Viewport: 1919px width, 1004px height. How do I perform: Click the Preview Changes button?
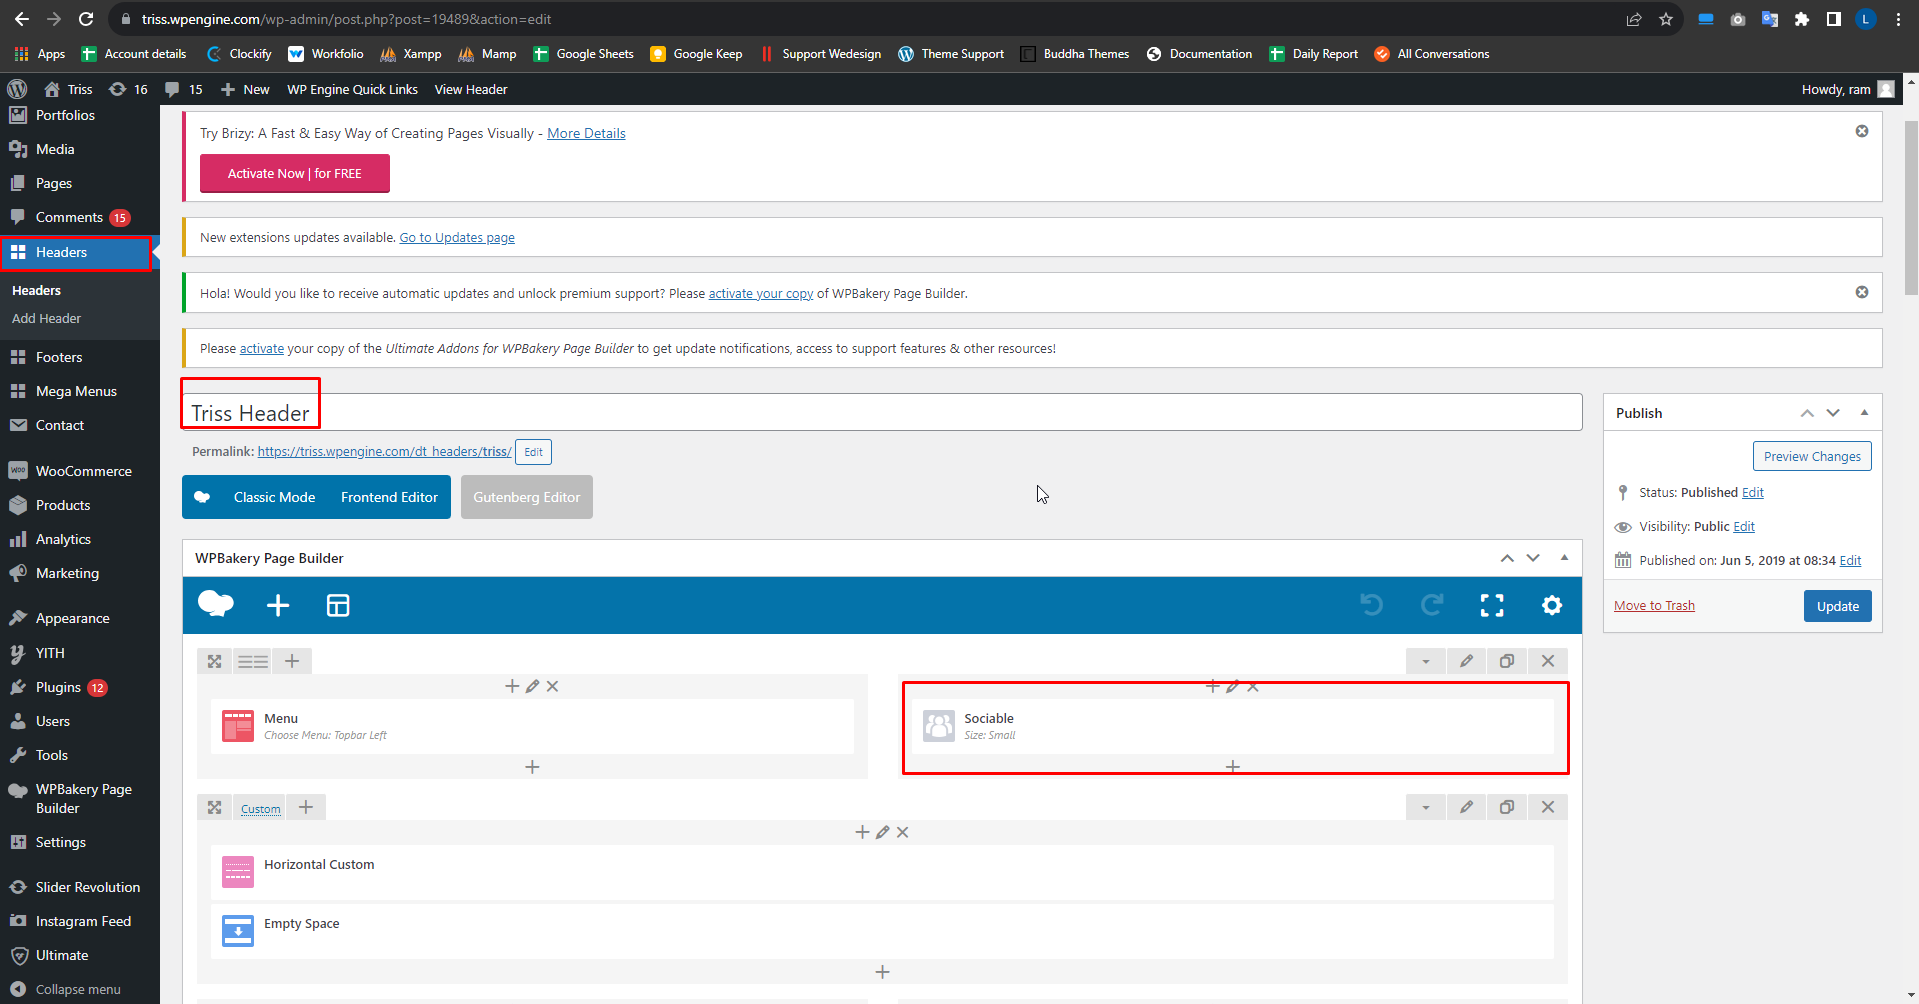[x=1812, y=456]
